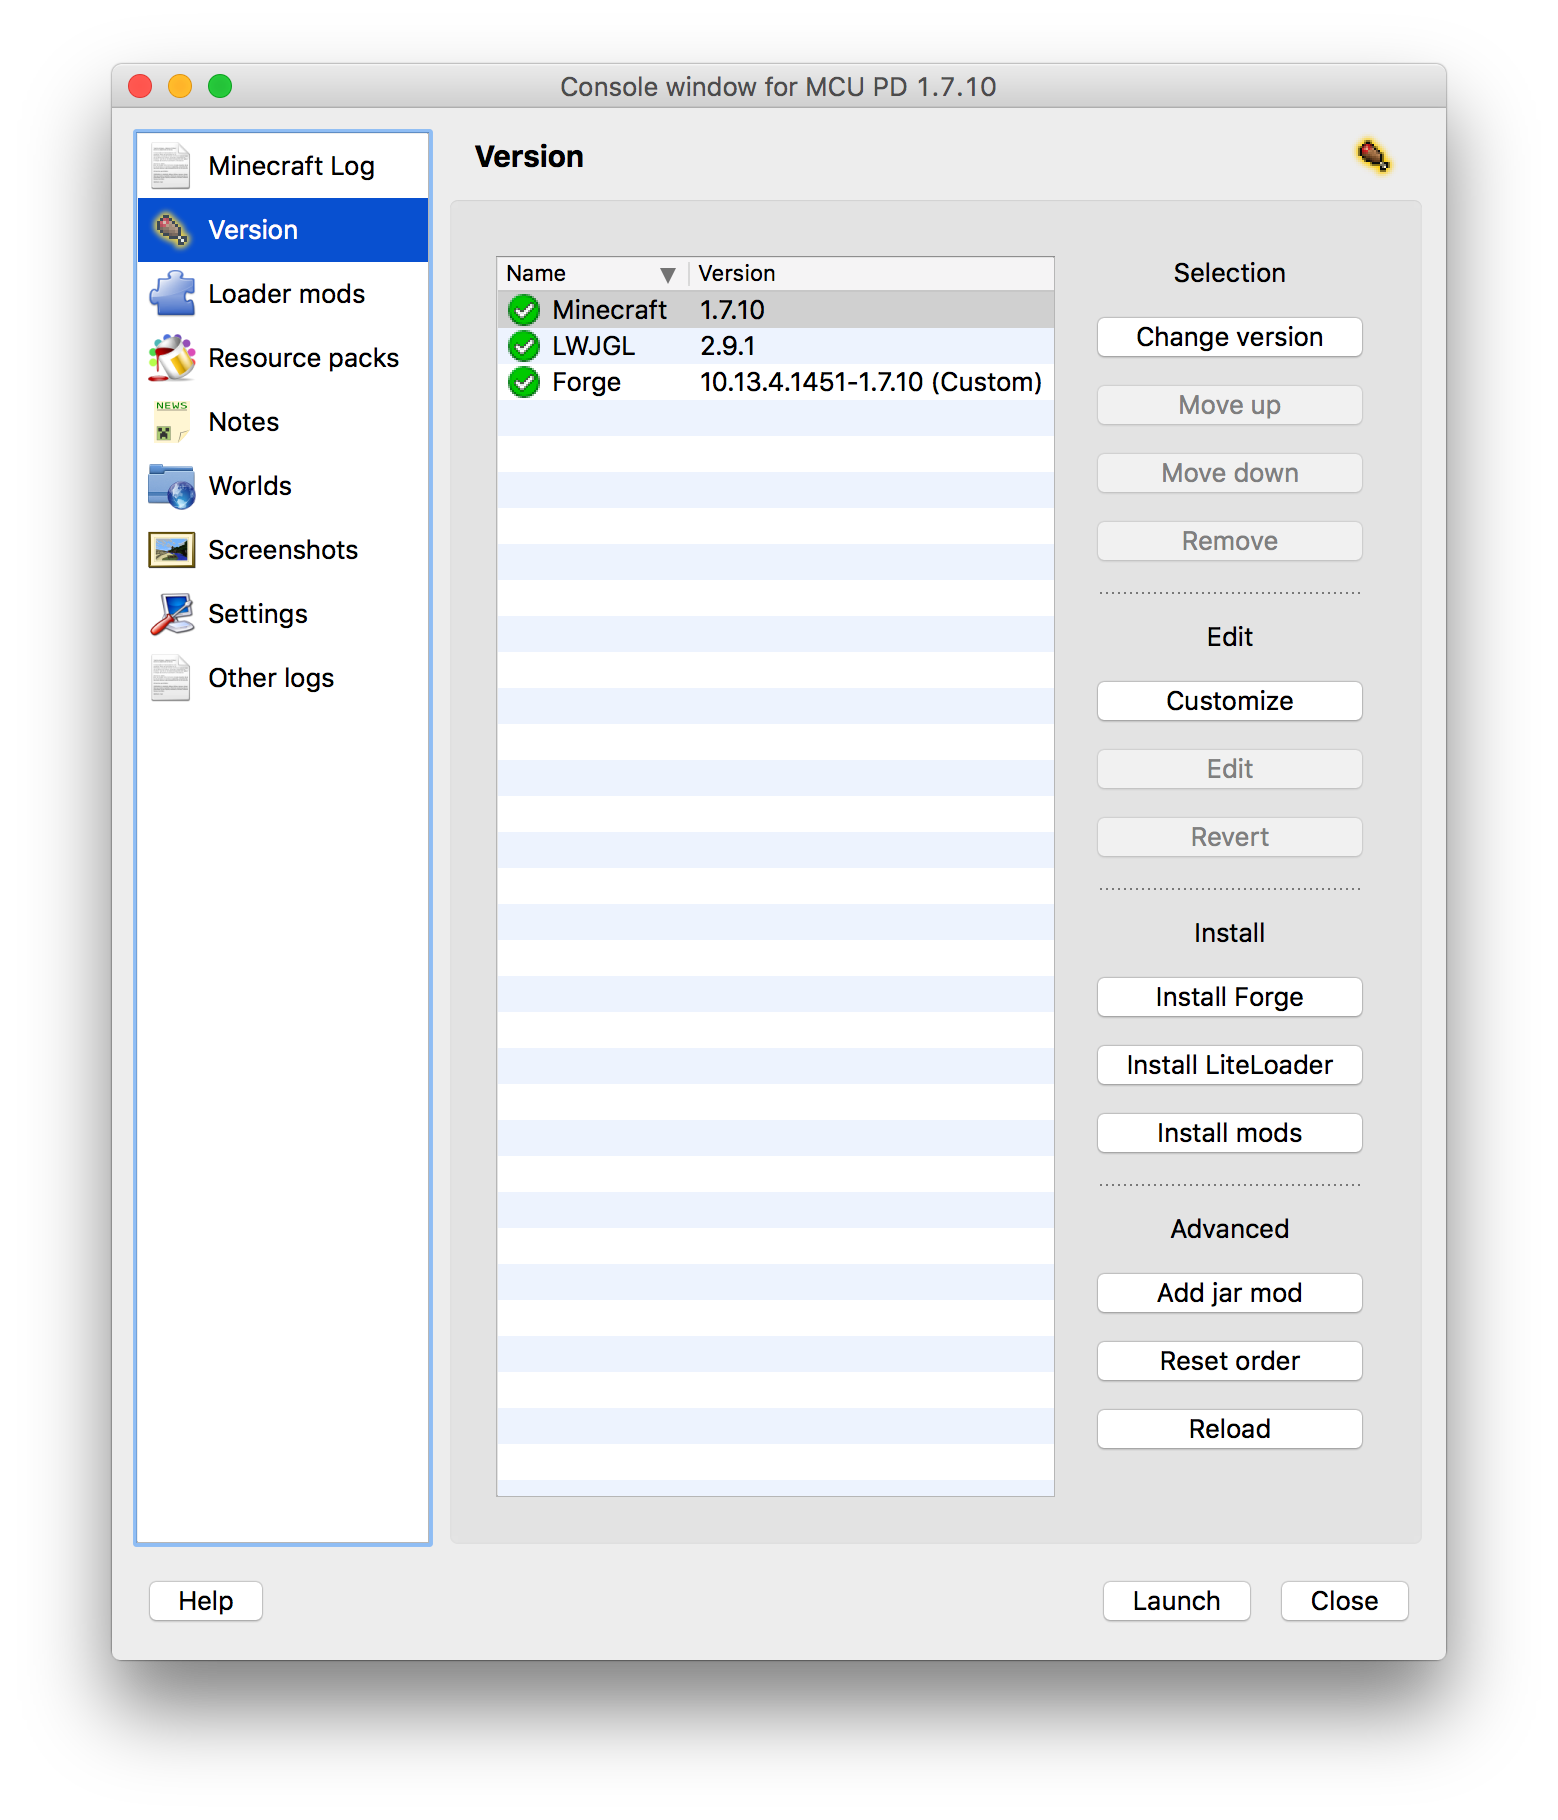Image resolution: width=1558 pixels, height=1820 pixels.
Task: Select the LWJGL row name
Action: (594, 346)
